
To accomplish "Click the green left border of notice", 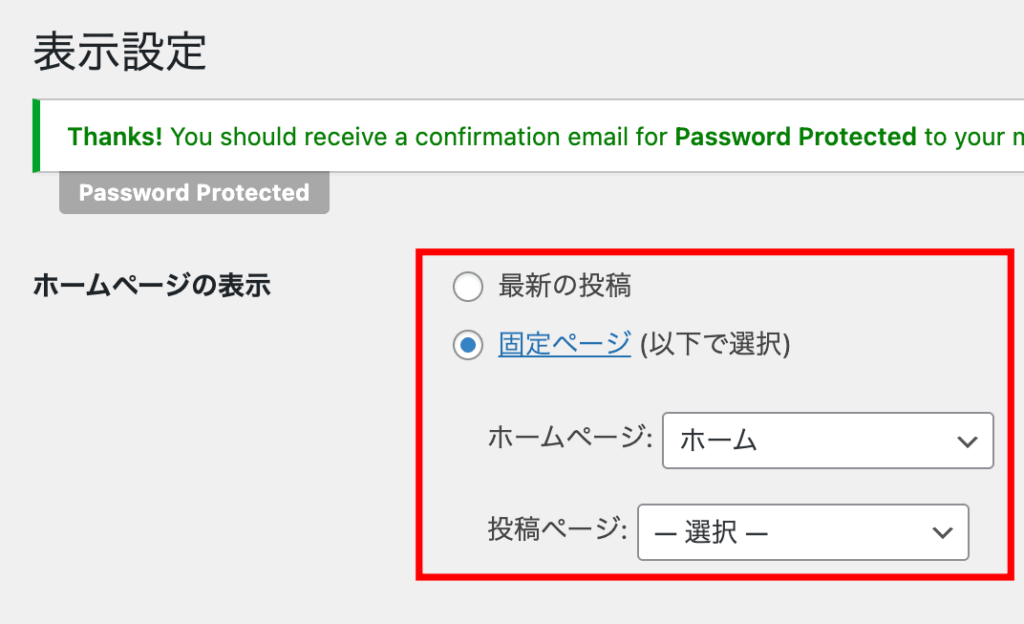I will pos(37,136).
